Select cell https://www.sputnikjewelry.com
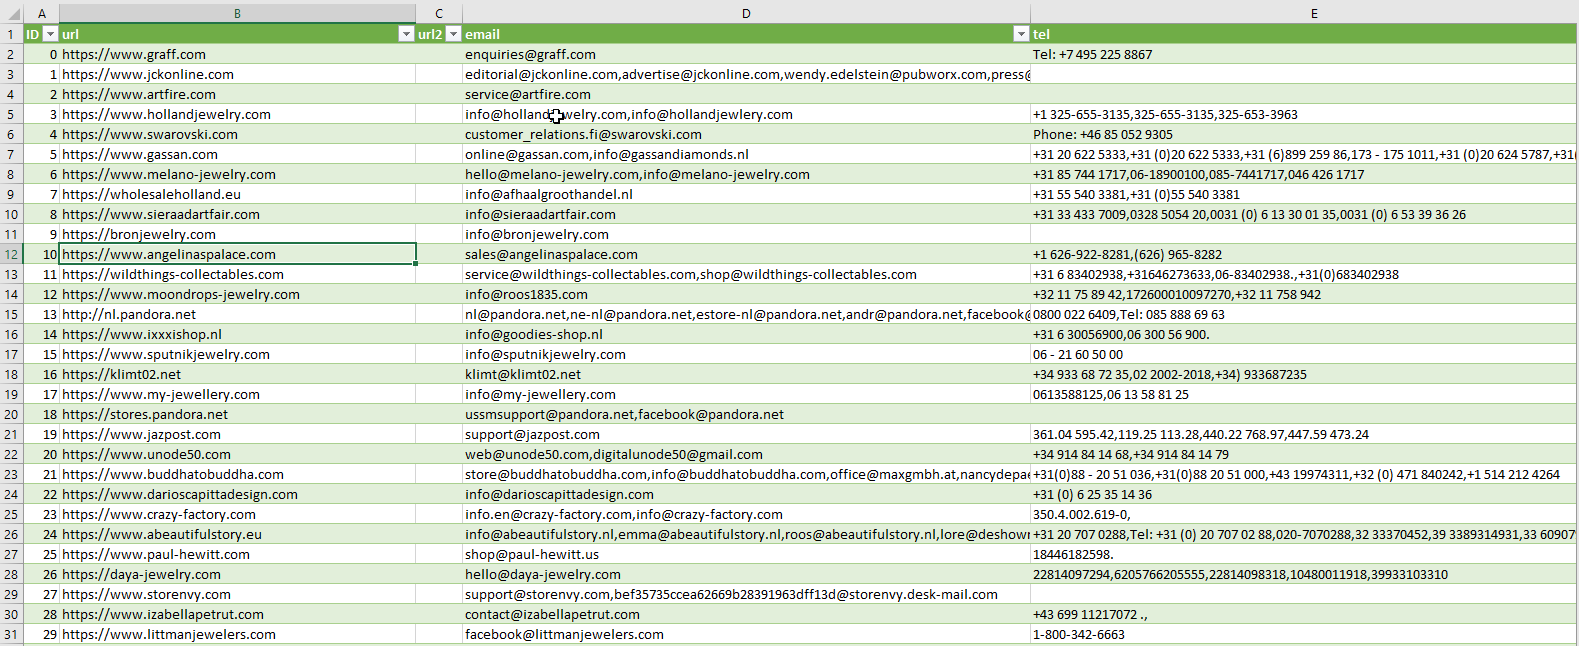Viewport: 1579px width, 646px height. pyautogui.click(x=237, y=354)
